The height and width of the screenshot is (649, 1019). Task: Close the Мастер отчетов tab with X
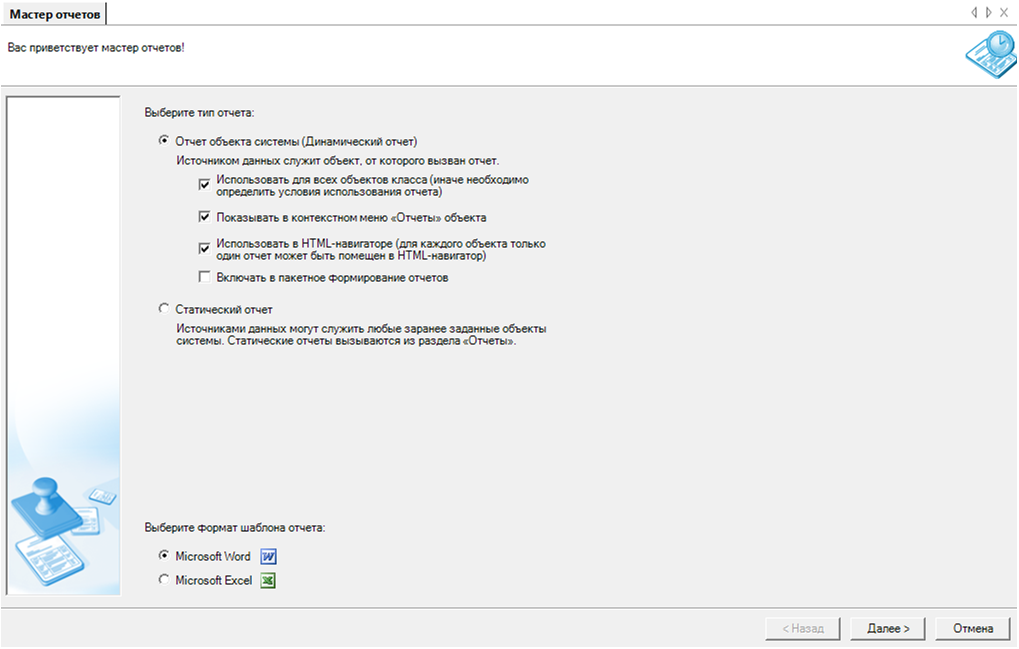[1004, 13]
